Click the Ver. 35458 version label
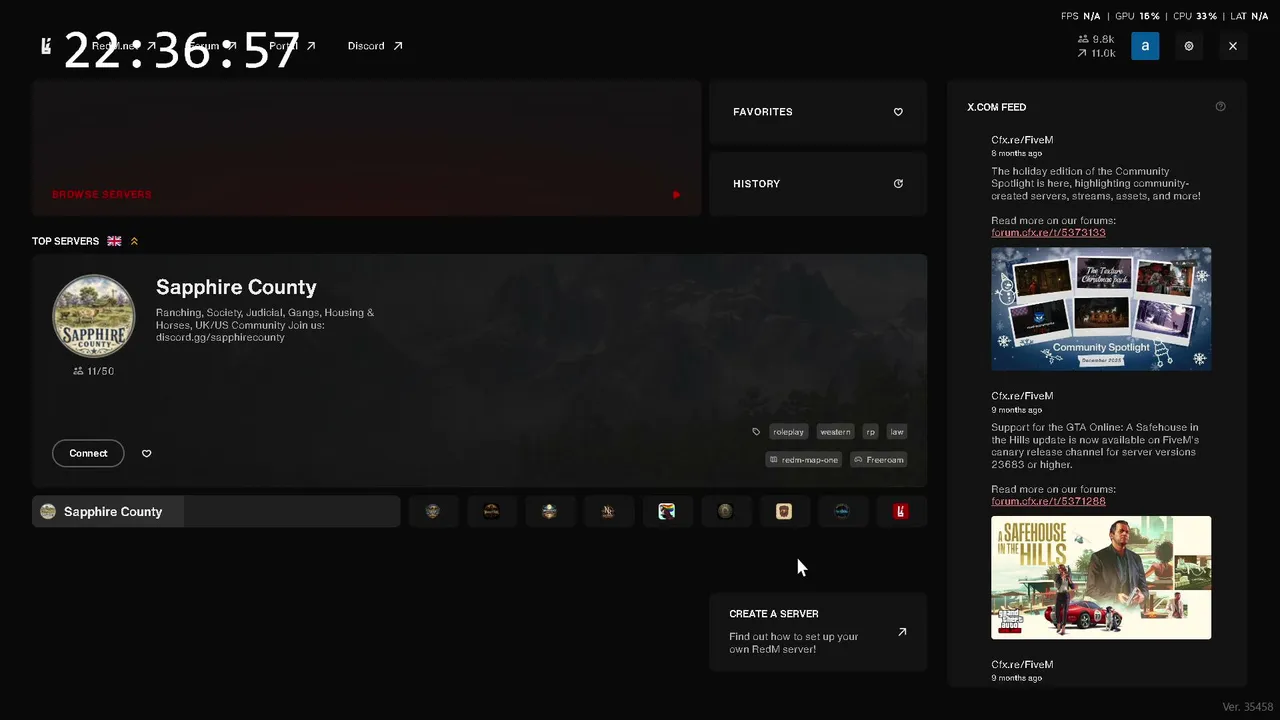 coord(1248,707)
